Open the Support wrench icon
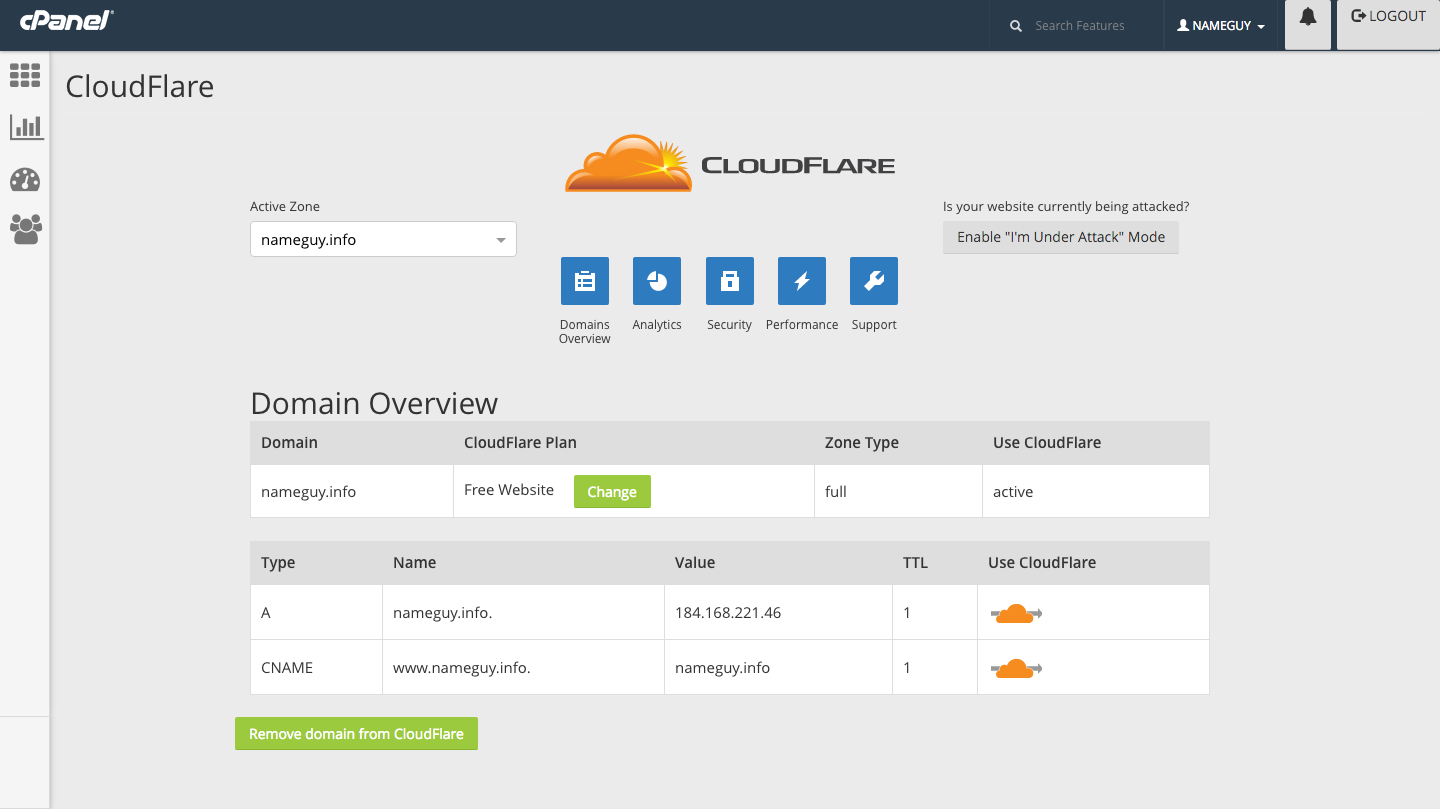The image size is (1440, 809). [x=873, y=281]
